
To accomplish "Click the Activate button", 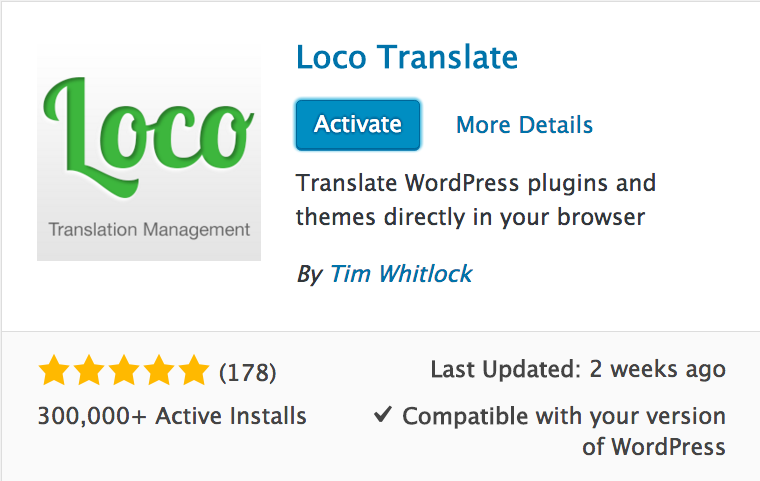I will (x=357, y=125).
